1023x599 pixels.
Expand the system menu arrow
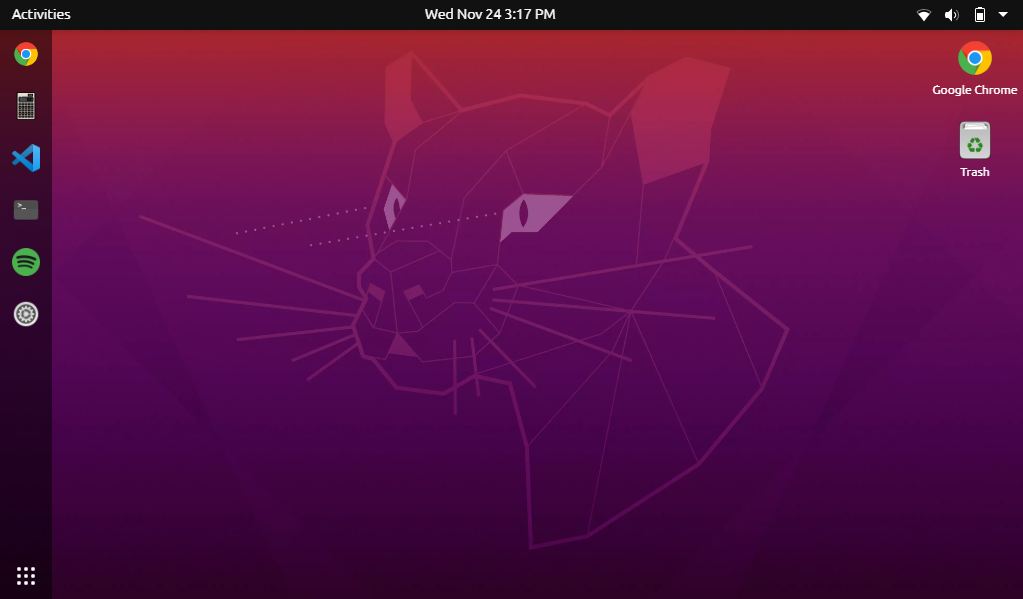click(1003, 14)
